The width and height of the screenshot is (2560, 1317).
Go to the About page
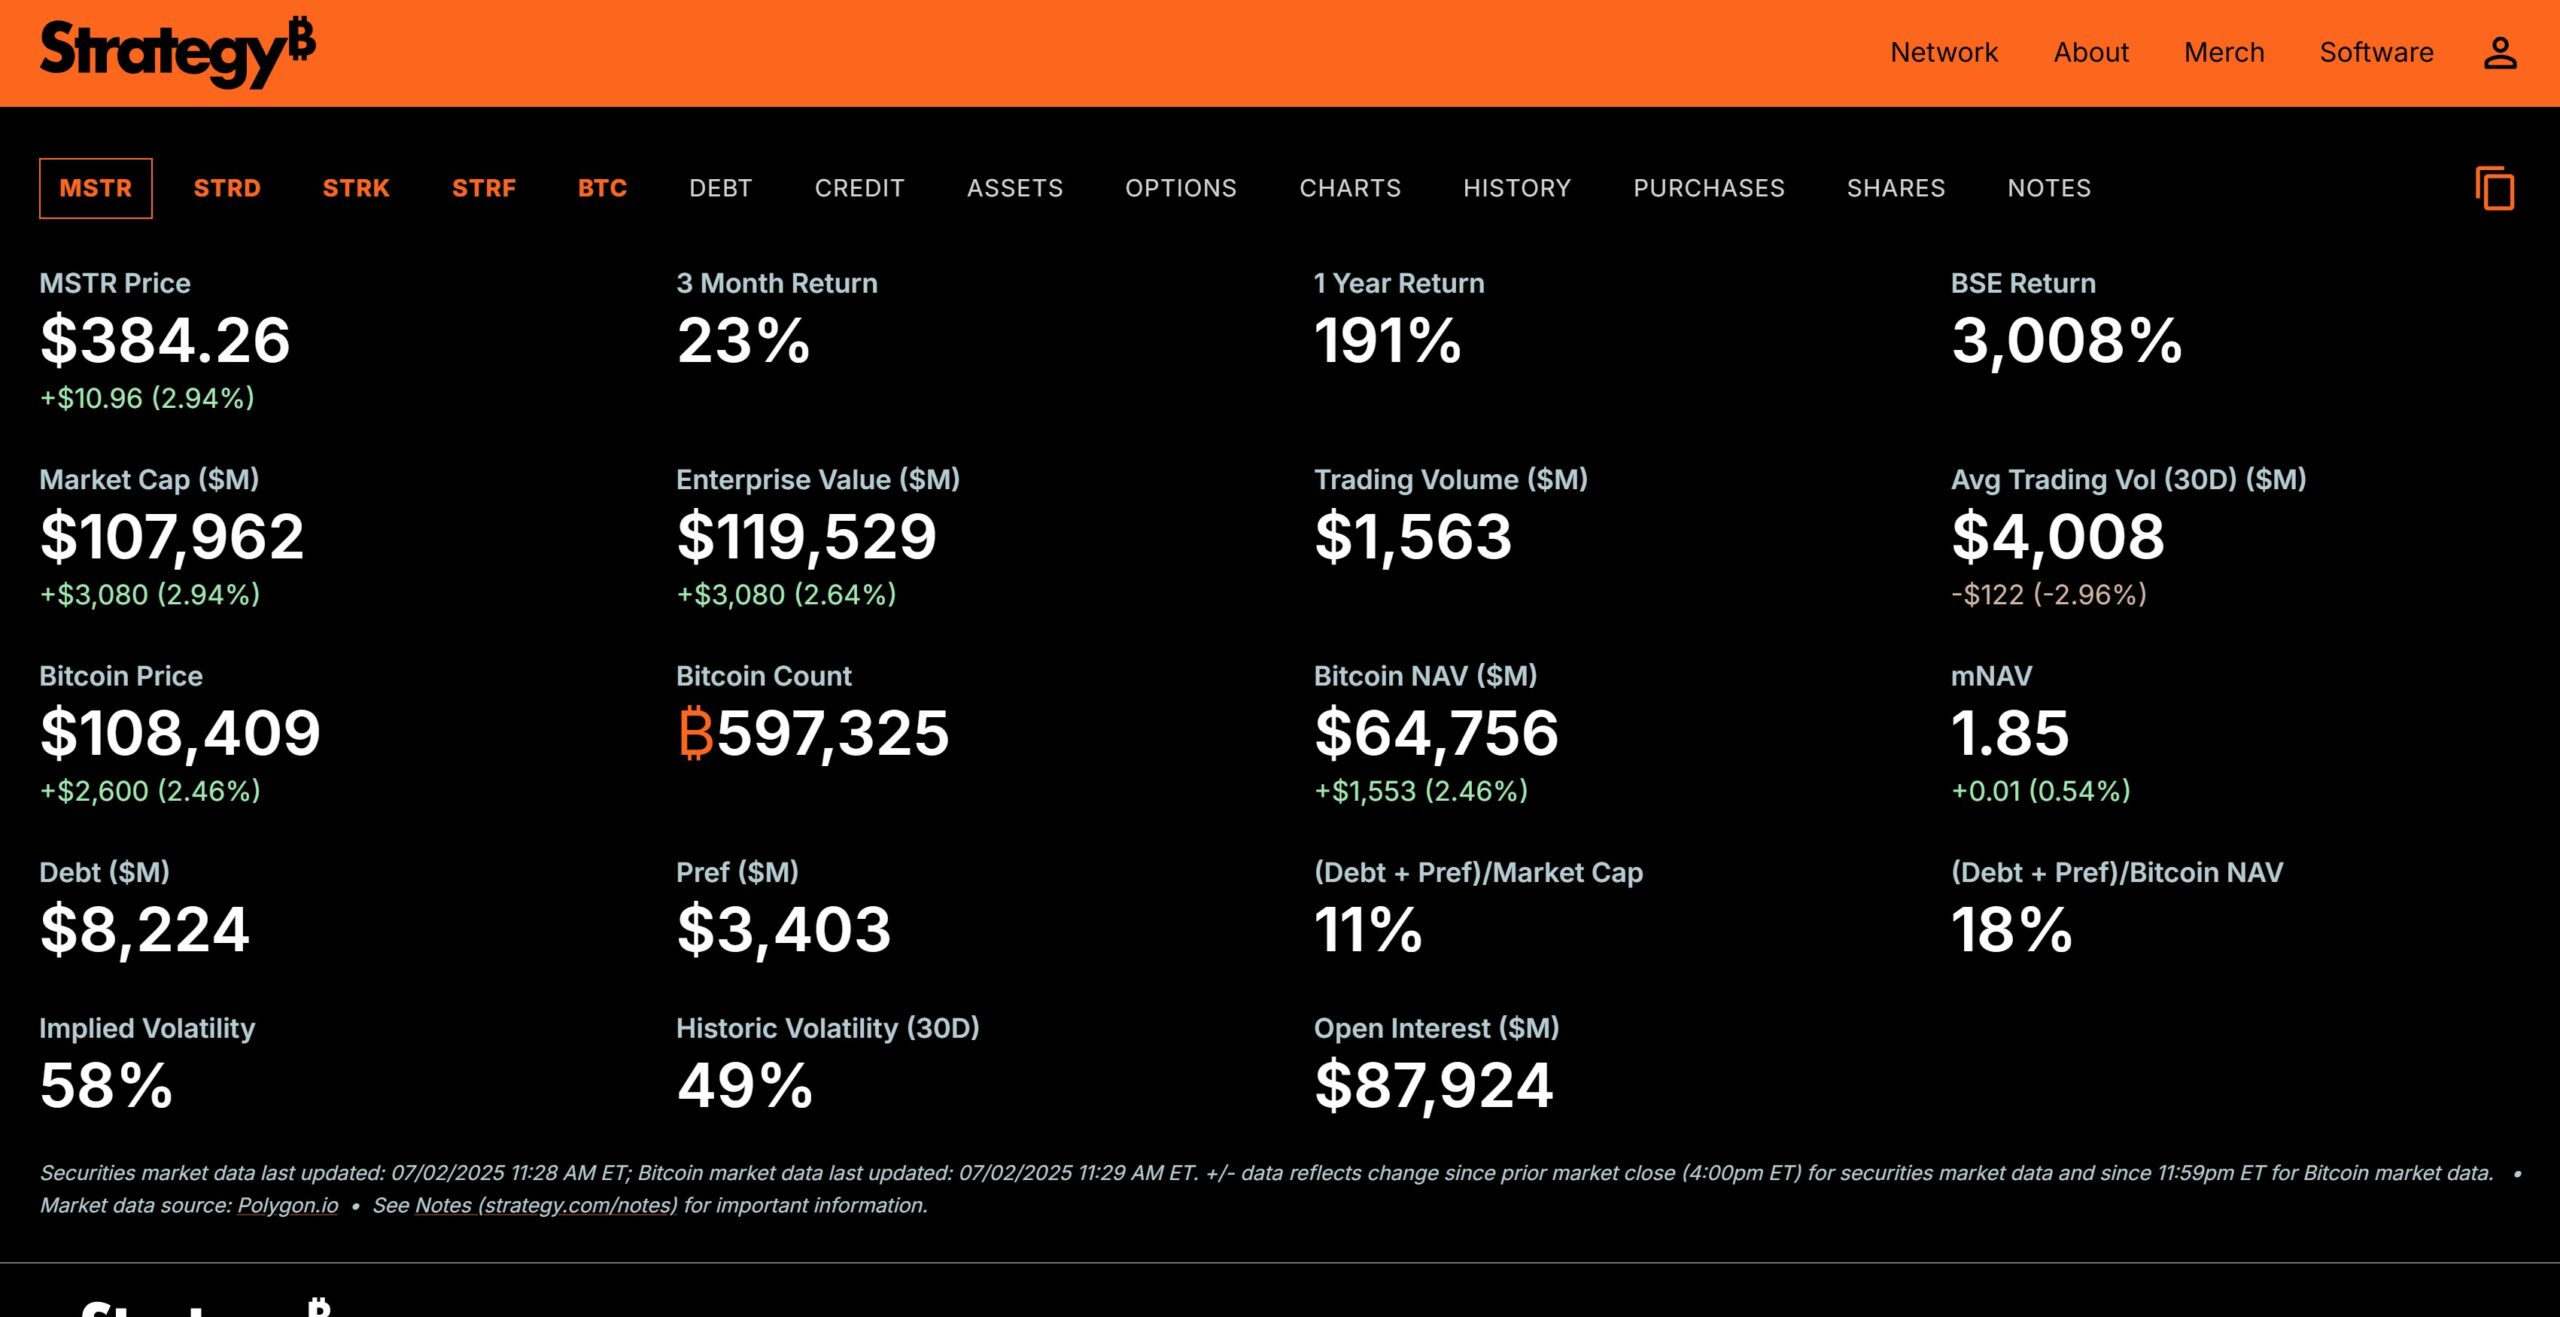[2091, 52]
